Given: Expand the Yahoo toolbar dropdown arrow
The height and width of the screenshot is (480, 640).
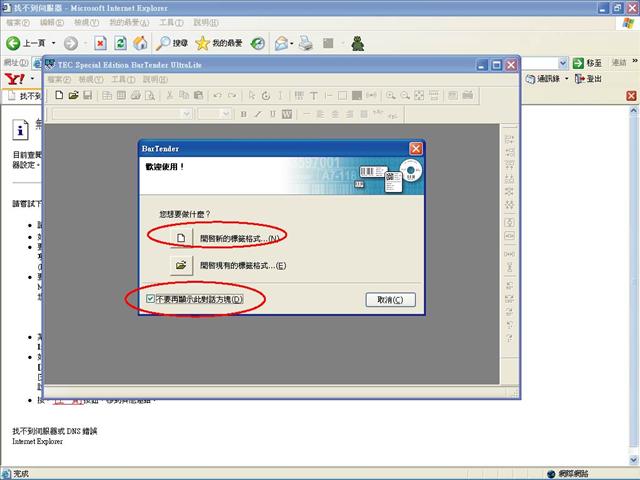Looking at the screenshot, I should (32, 78).
